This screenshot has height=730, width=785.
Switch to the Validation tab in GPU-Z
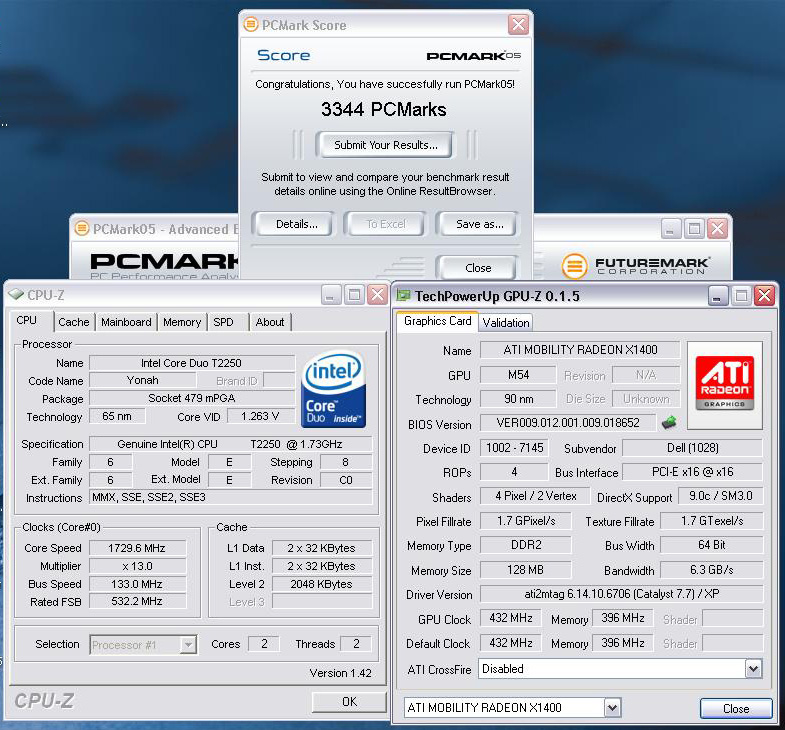coord(506,322)
